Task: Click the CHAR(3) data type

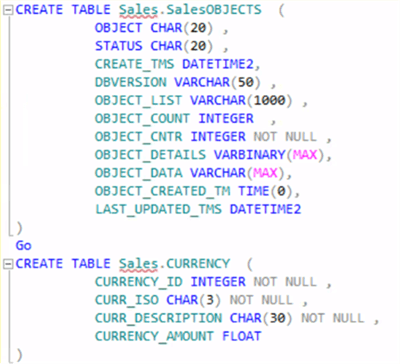Action: point(194,300)
